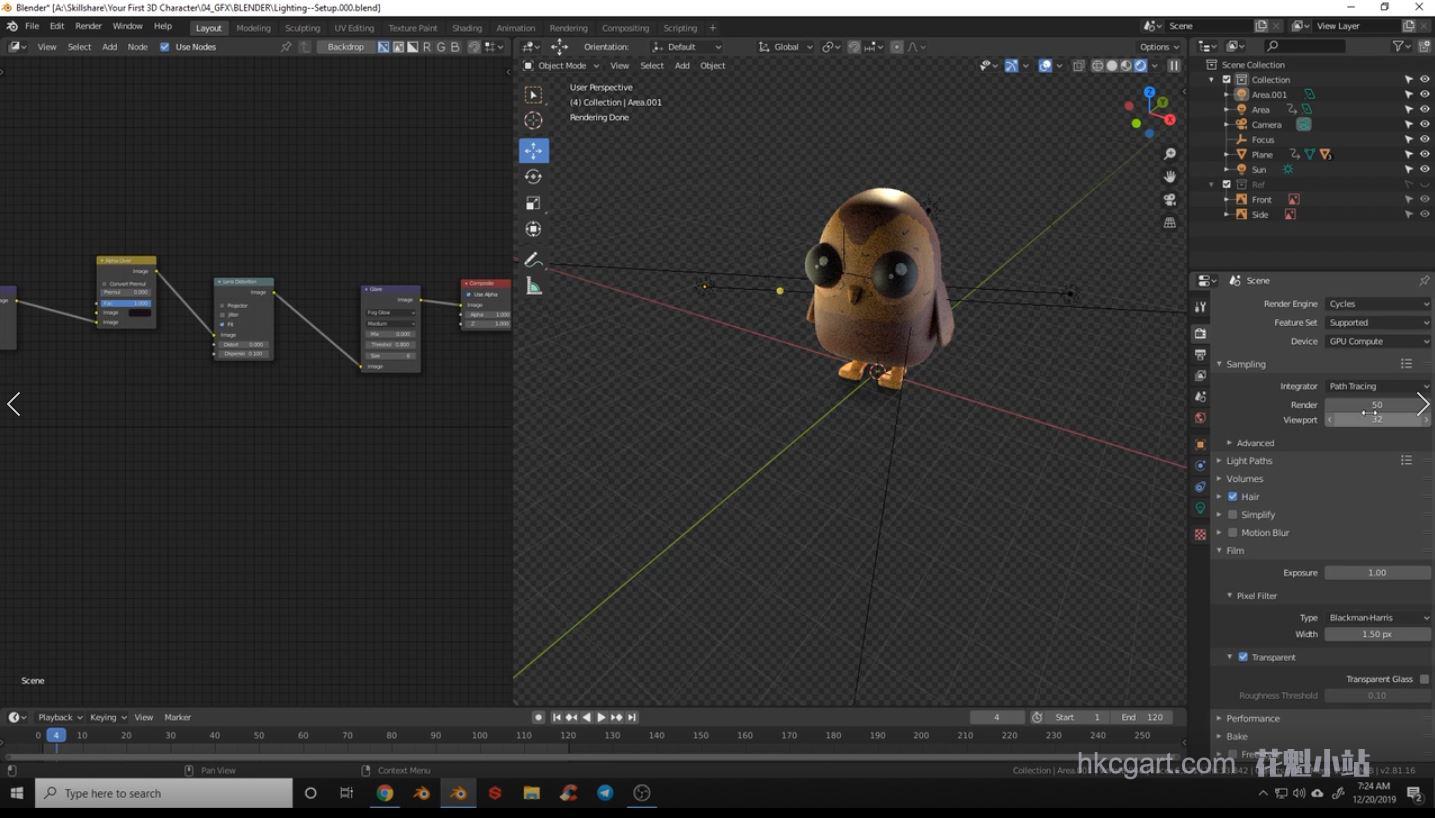
Task: Click the pan view hand icon
Action: pos(1169,176)
